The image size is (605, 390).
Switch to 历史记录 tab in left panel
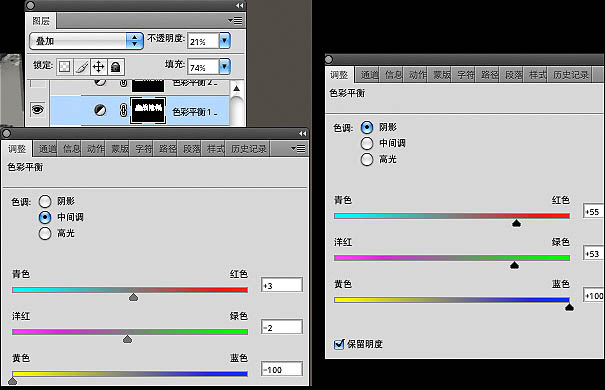click(x=249, y=149)
